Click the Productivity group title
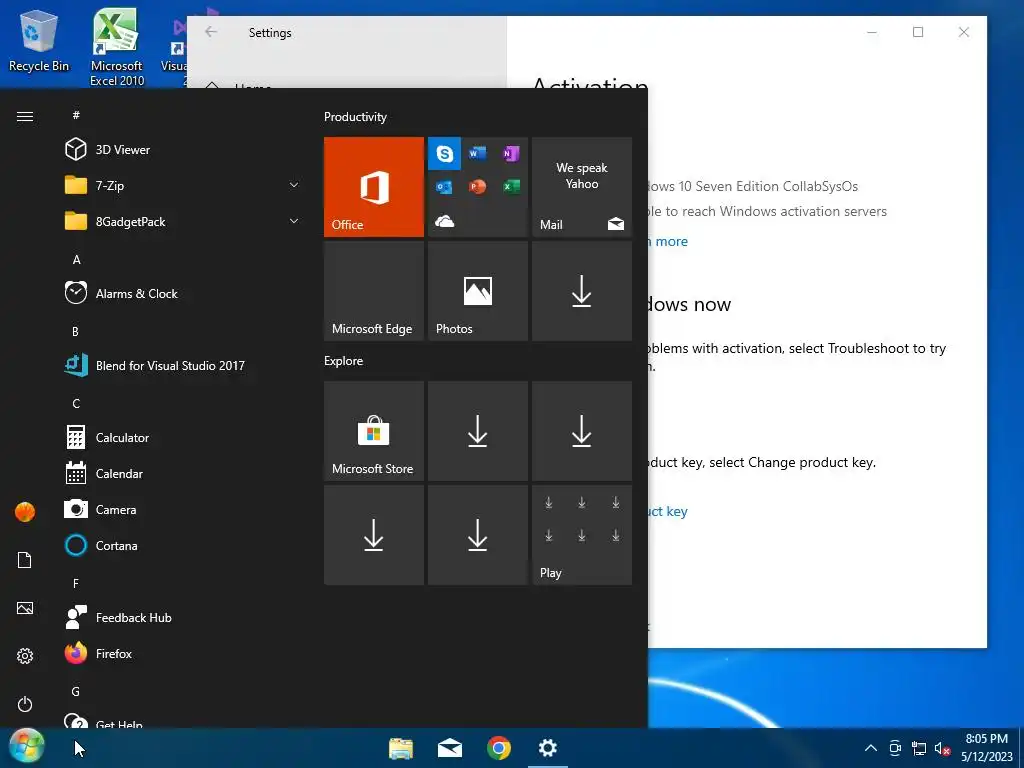1024x768 pixels. (x=355, y=117)
